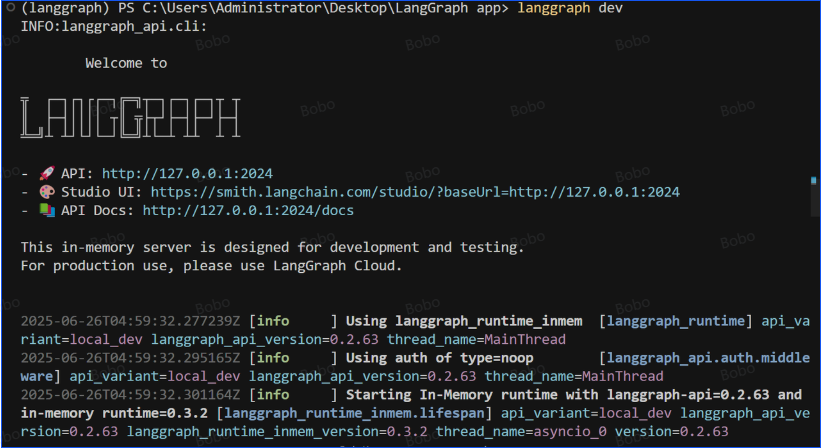Click 'in-memory runtime=0.3.2' text
The width and height of the screenshot is (821, 448).
[x=114, y=413]
